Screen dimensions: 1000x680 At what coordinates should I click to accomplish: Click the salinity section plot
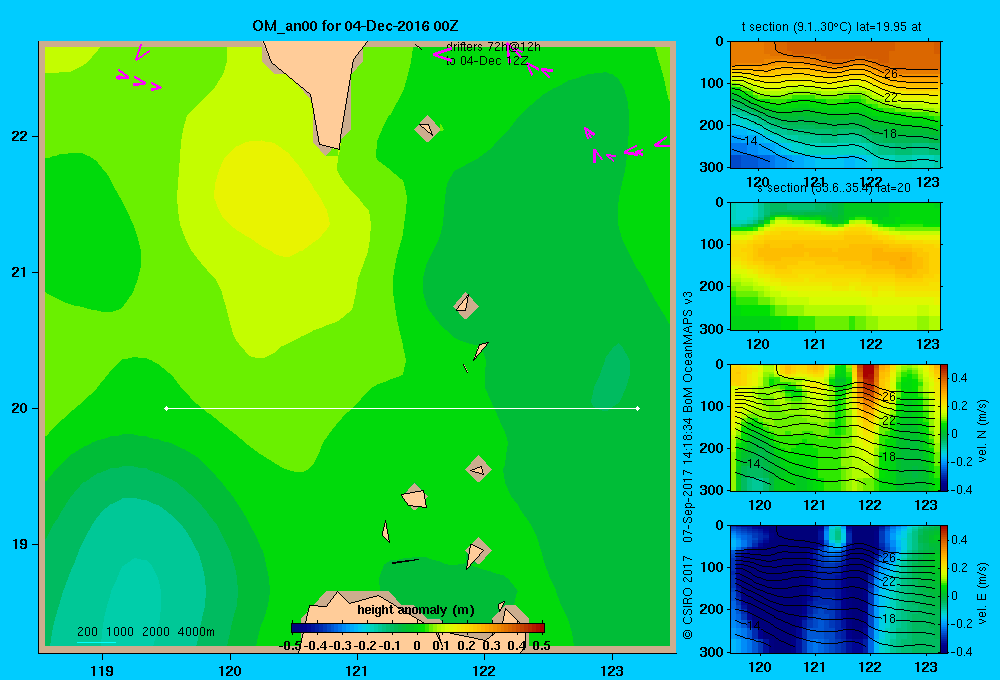pyautogui.click(x=835, y=266)
